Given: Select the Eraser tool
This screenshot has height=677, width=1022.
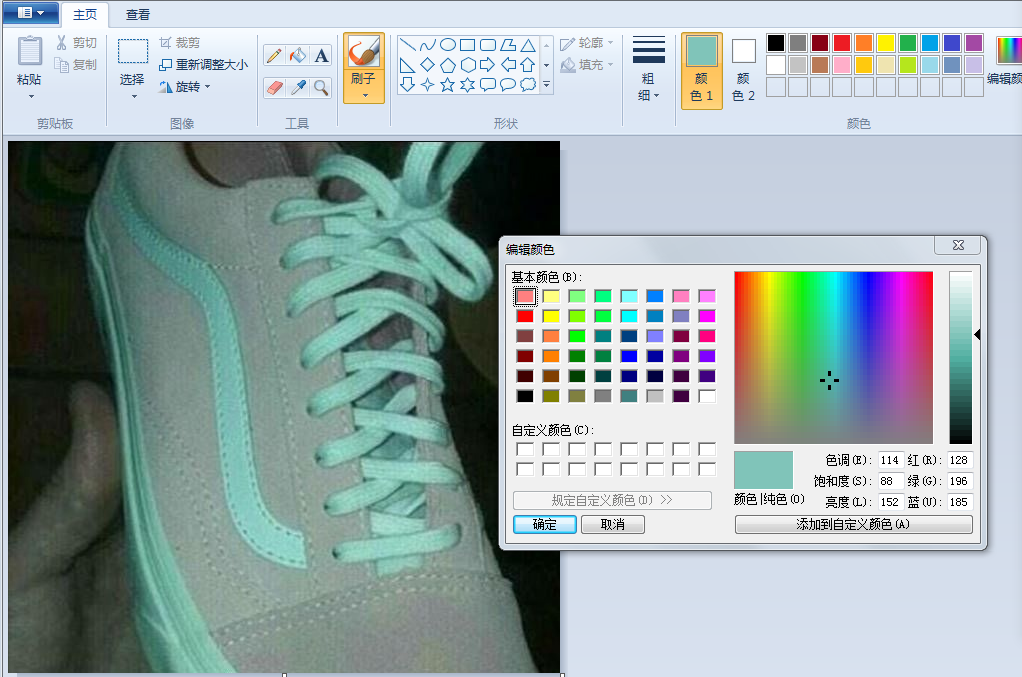Looking at the screenshot, I should (x=273, y=88).
